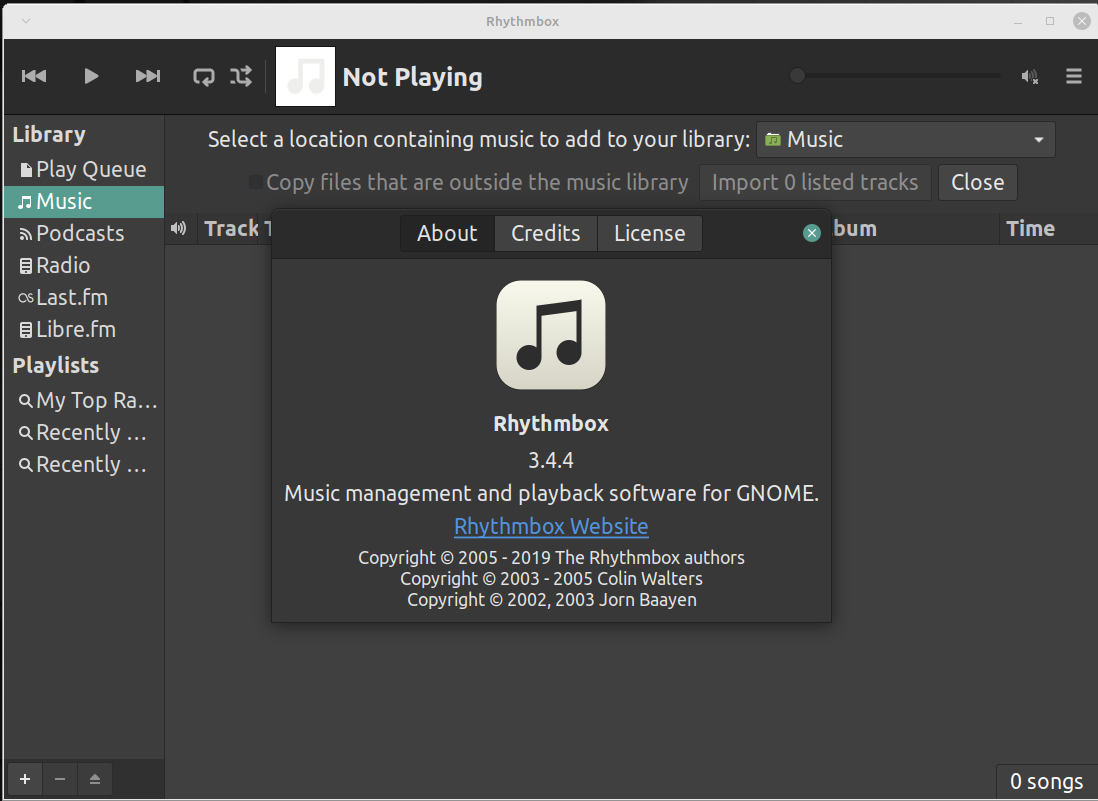1098x801 pixels.
Task: Open Play Queue in the sidebar
Action: [x=84, y=169]
